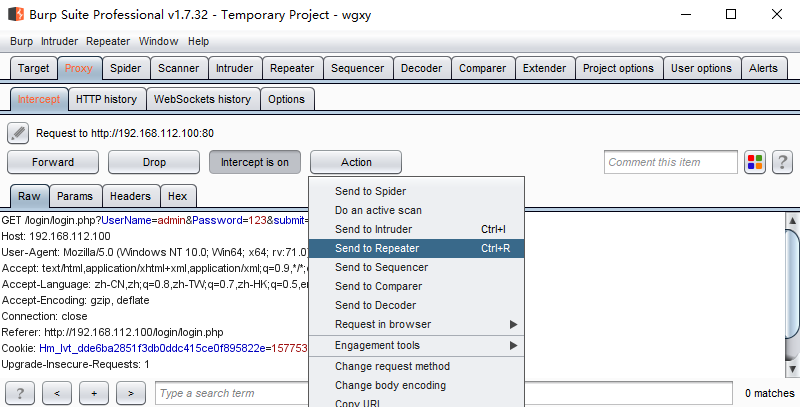This screenshot has height=407, width=800.
Task: Choose Send to Intruder from context menu
Action: click(x=373, y=229)
